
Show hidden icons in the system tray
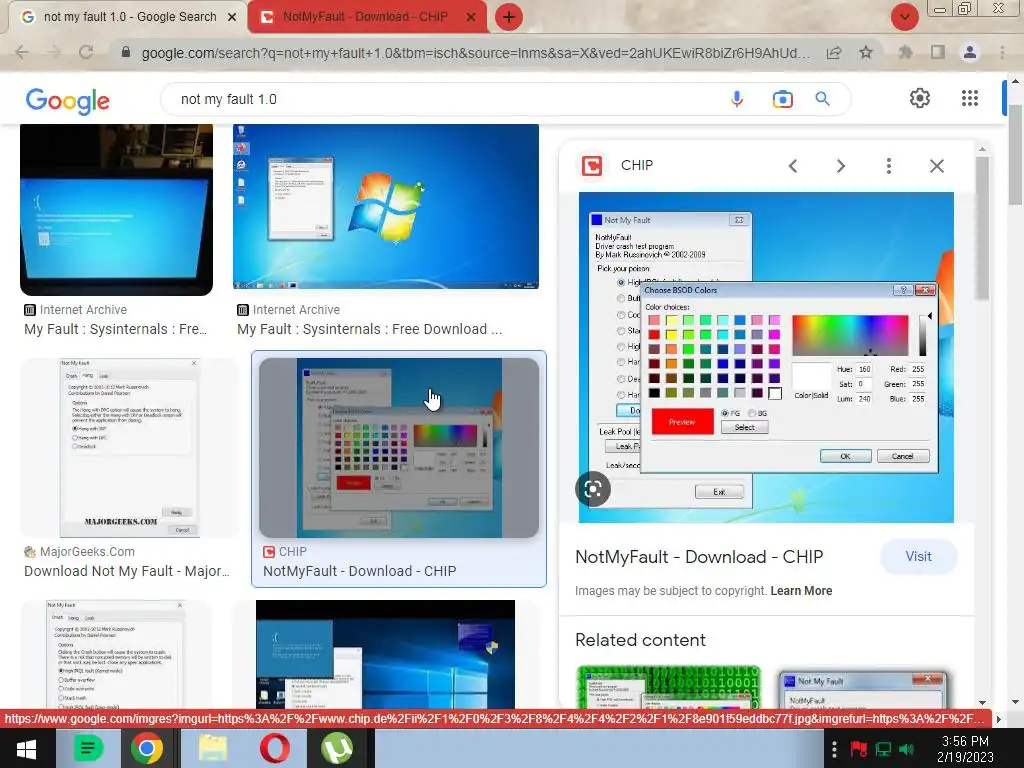(833, 749)
